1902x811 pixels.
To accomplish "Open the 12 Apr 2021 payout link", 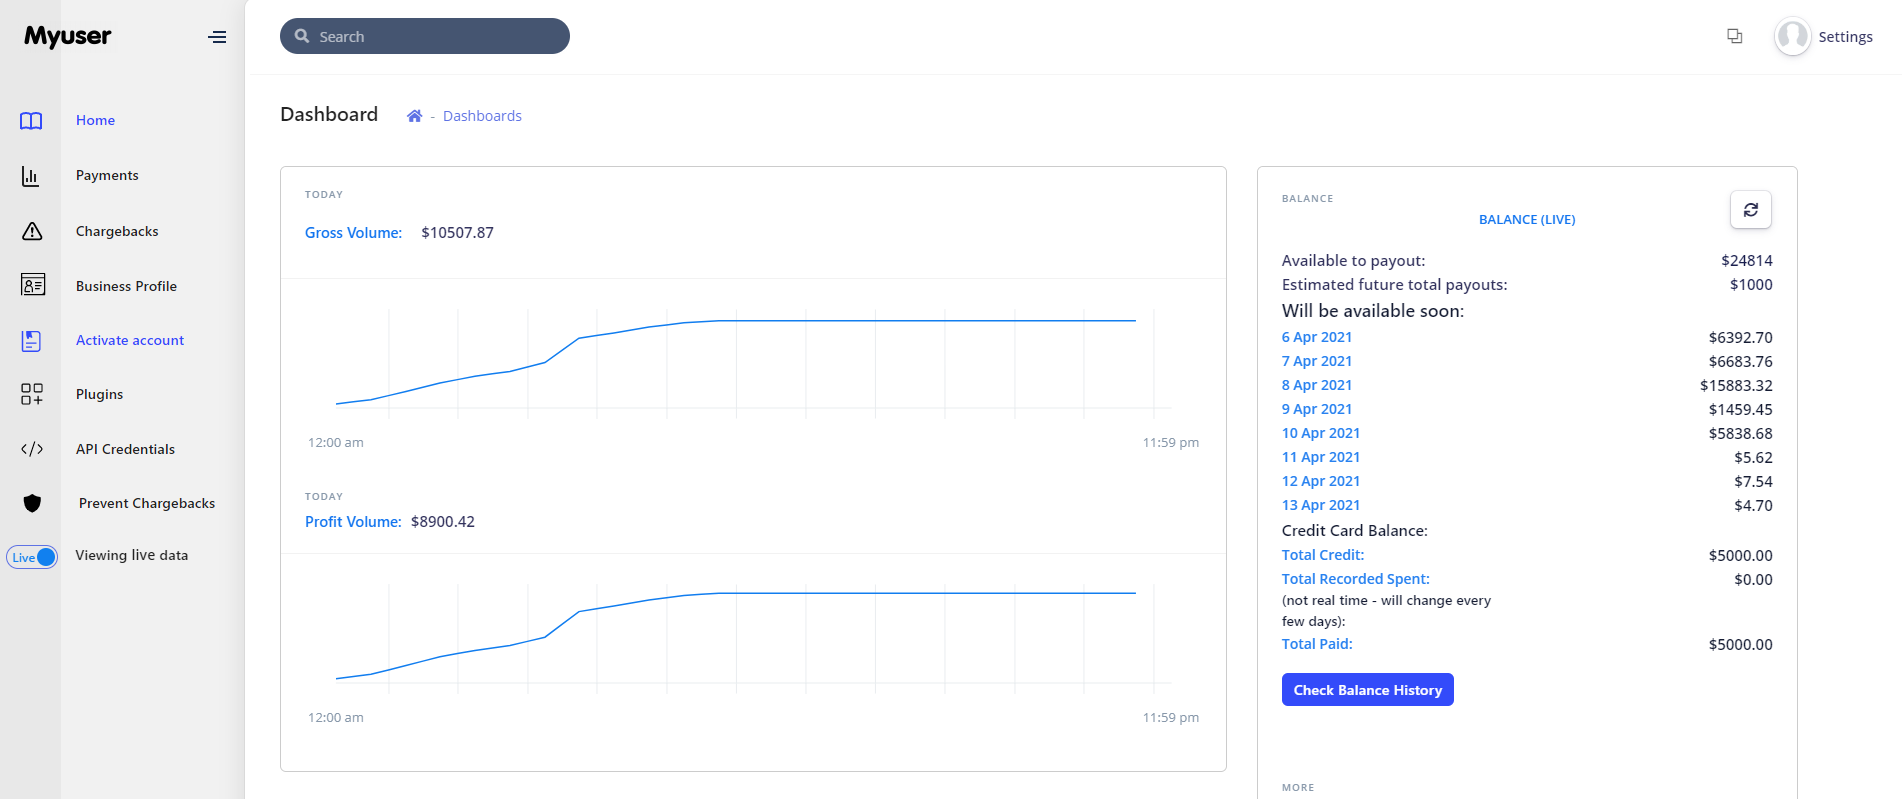I will click(x=1320, y=481).
